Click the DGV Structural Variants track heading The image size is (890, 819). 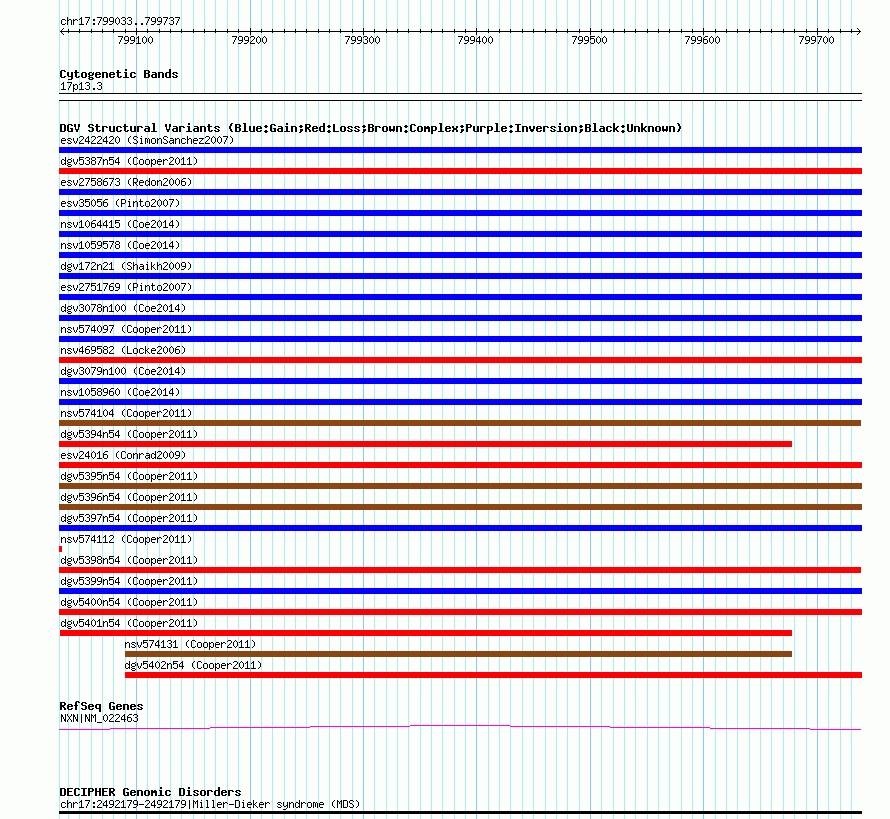point(371,128)
